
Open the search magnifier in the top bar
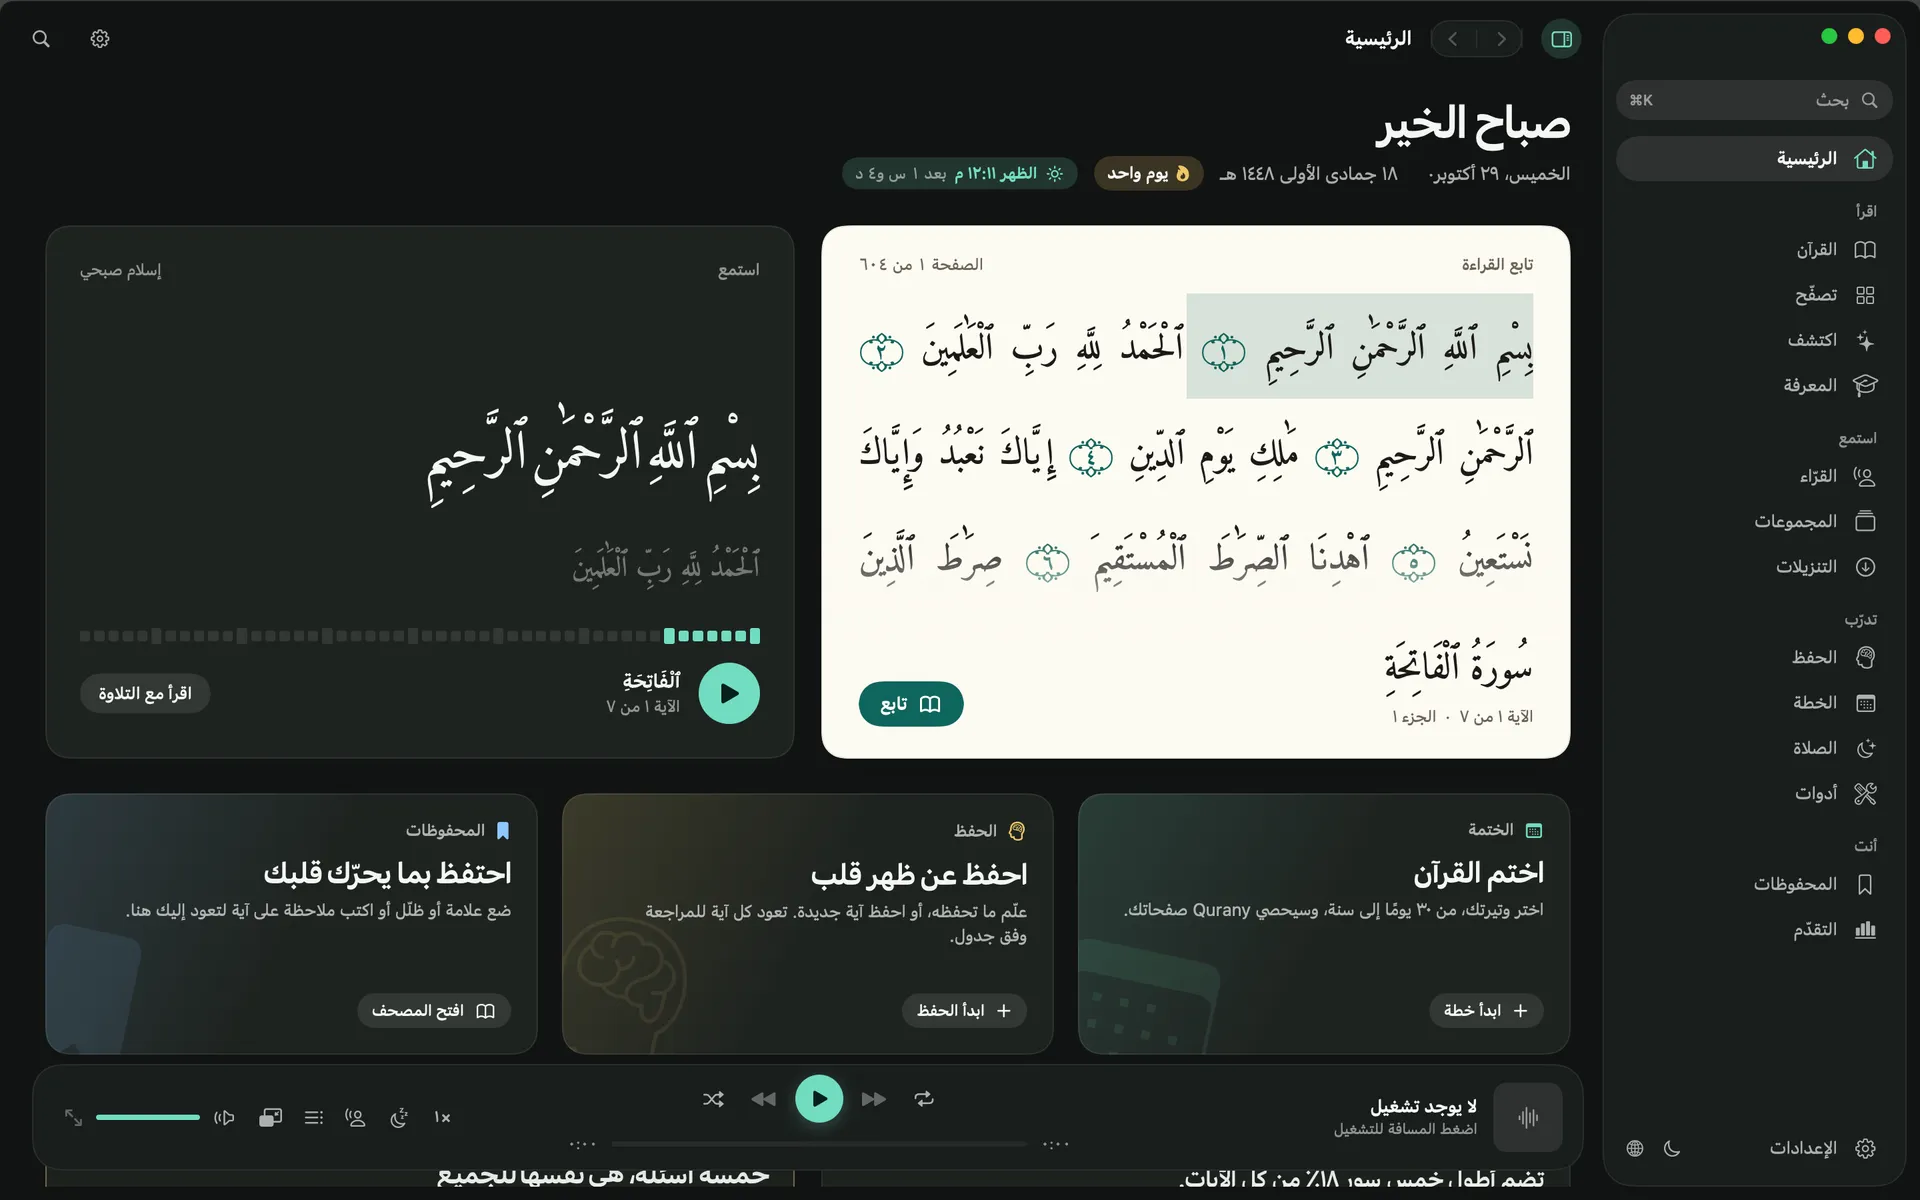click(41, 39)
